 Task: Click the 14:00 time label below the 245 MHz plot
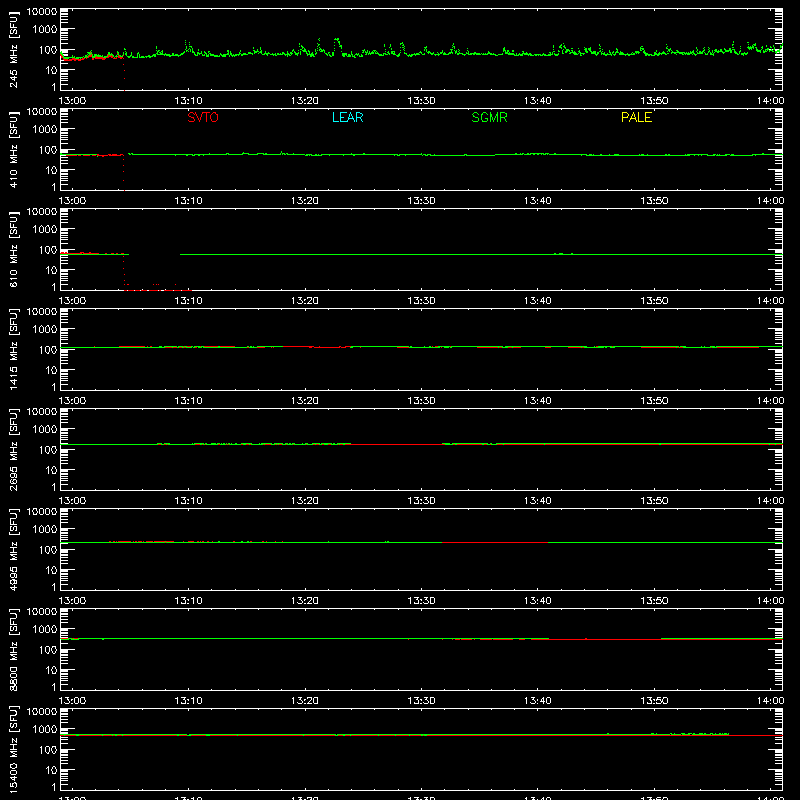(770, 101)
